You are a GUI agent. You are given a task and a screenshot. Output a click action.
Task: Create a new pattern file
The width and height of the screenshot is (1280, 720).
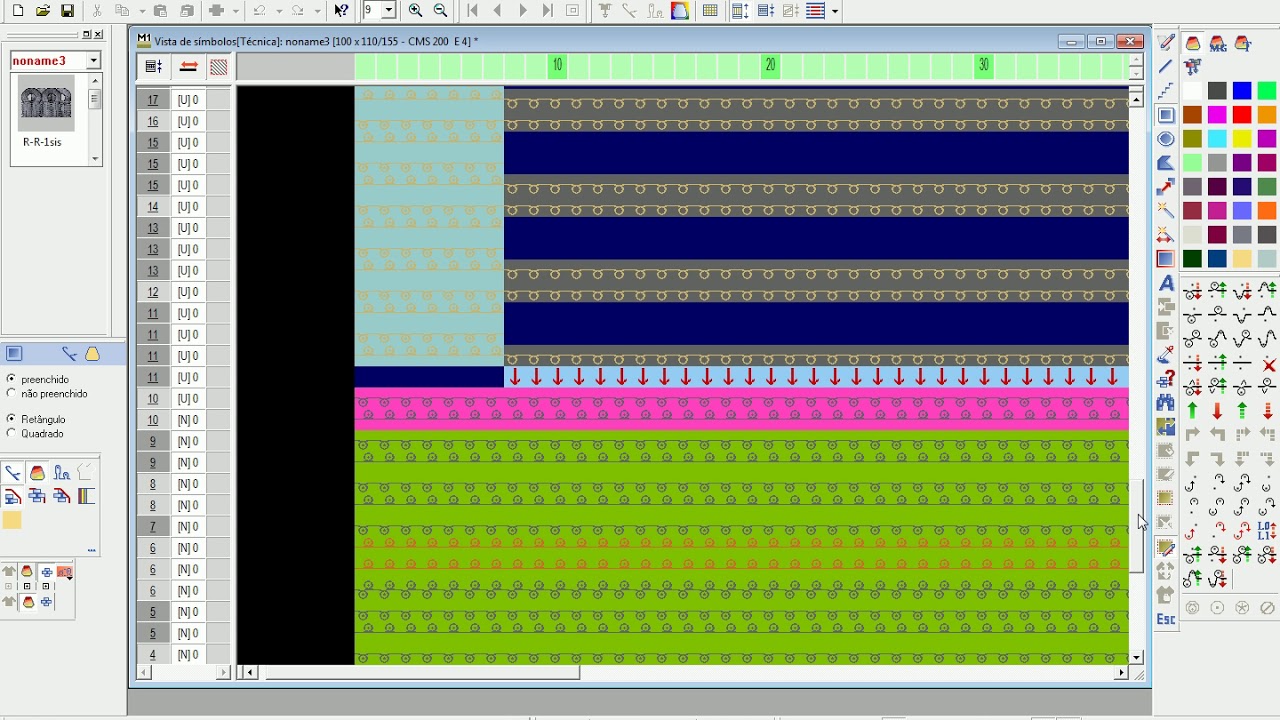18,11
